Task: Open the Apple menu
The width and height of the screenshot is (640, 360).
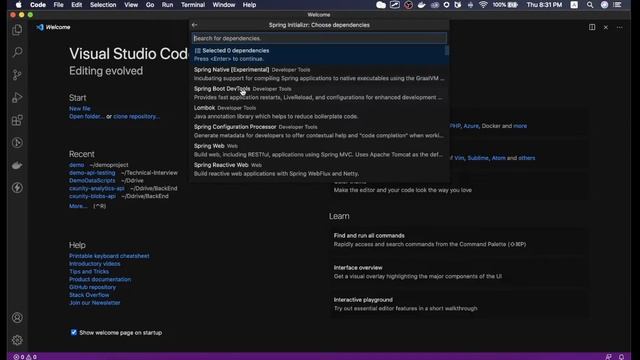Action: tap(19, 5)
